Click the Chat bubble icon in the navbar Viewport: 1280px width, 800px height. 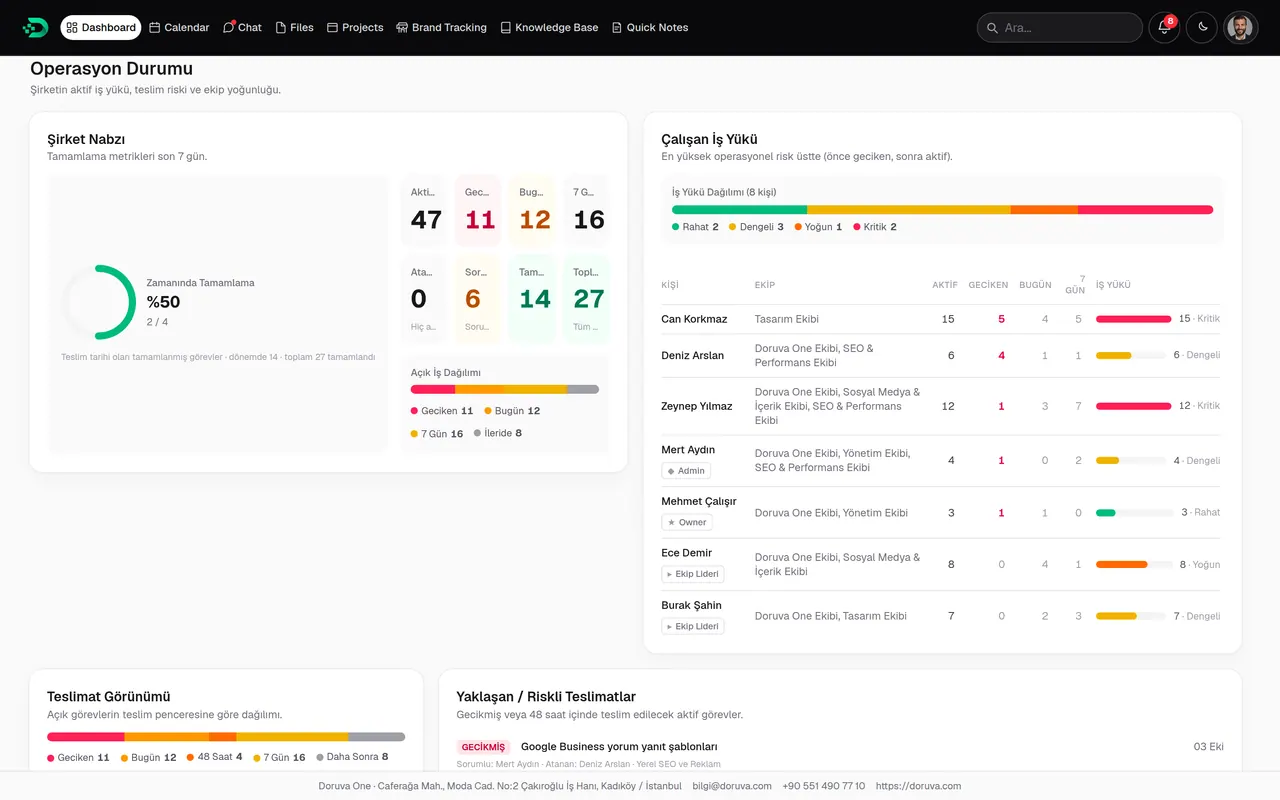tap(229, 28)
